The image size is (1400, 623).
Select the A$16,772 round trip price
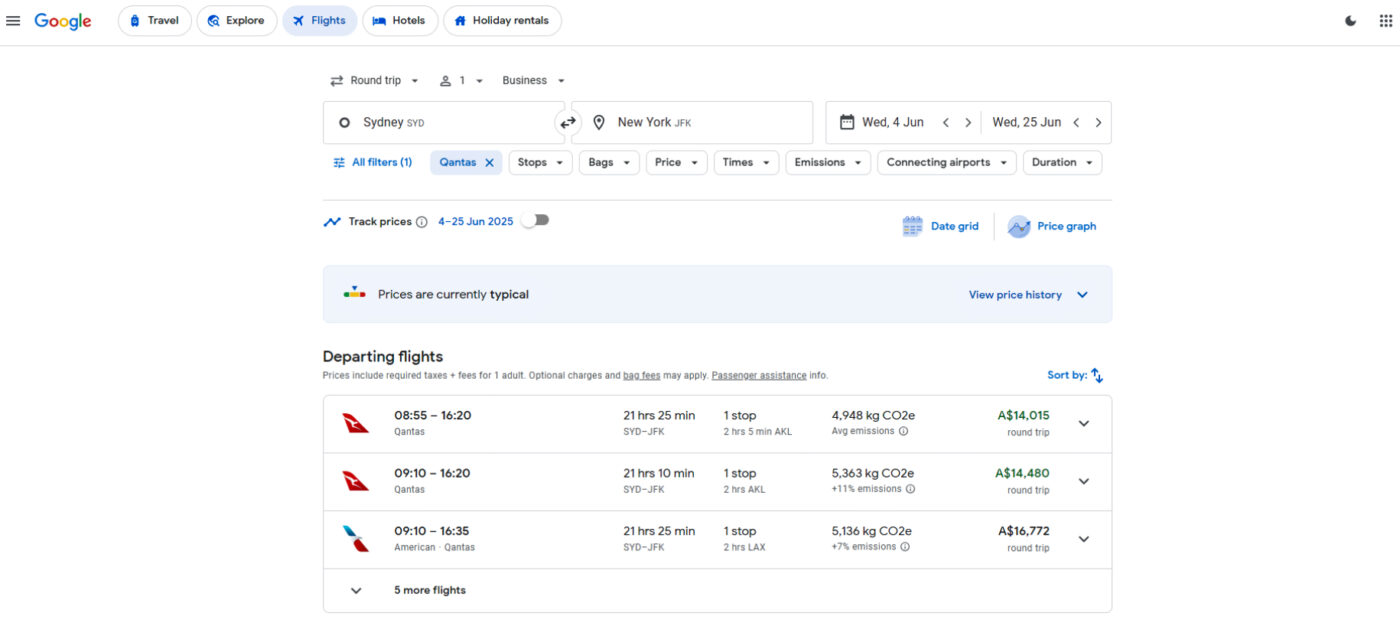tap(1023, 532)
